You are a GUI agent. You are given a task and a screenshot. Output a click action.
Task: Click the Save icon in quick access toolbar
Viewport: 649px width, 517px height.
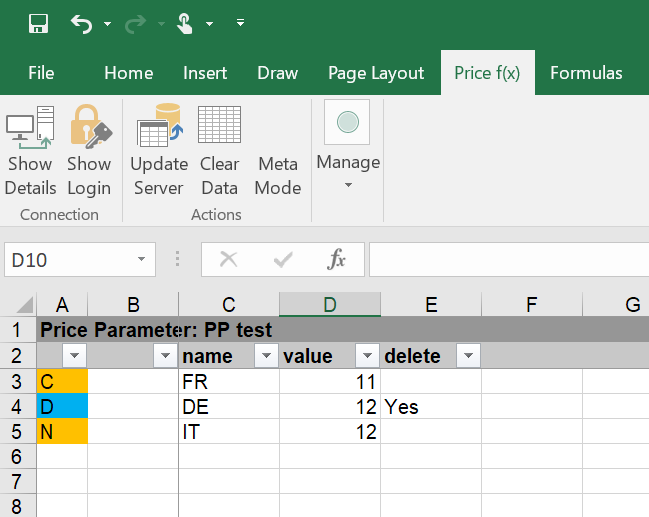(x=38, y=23)
